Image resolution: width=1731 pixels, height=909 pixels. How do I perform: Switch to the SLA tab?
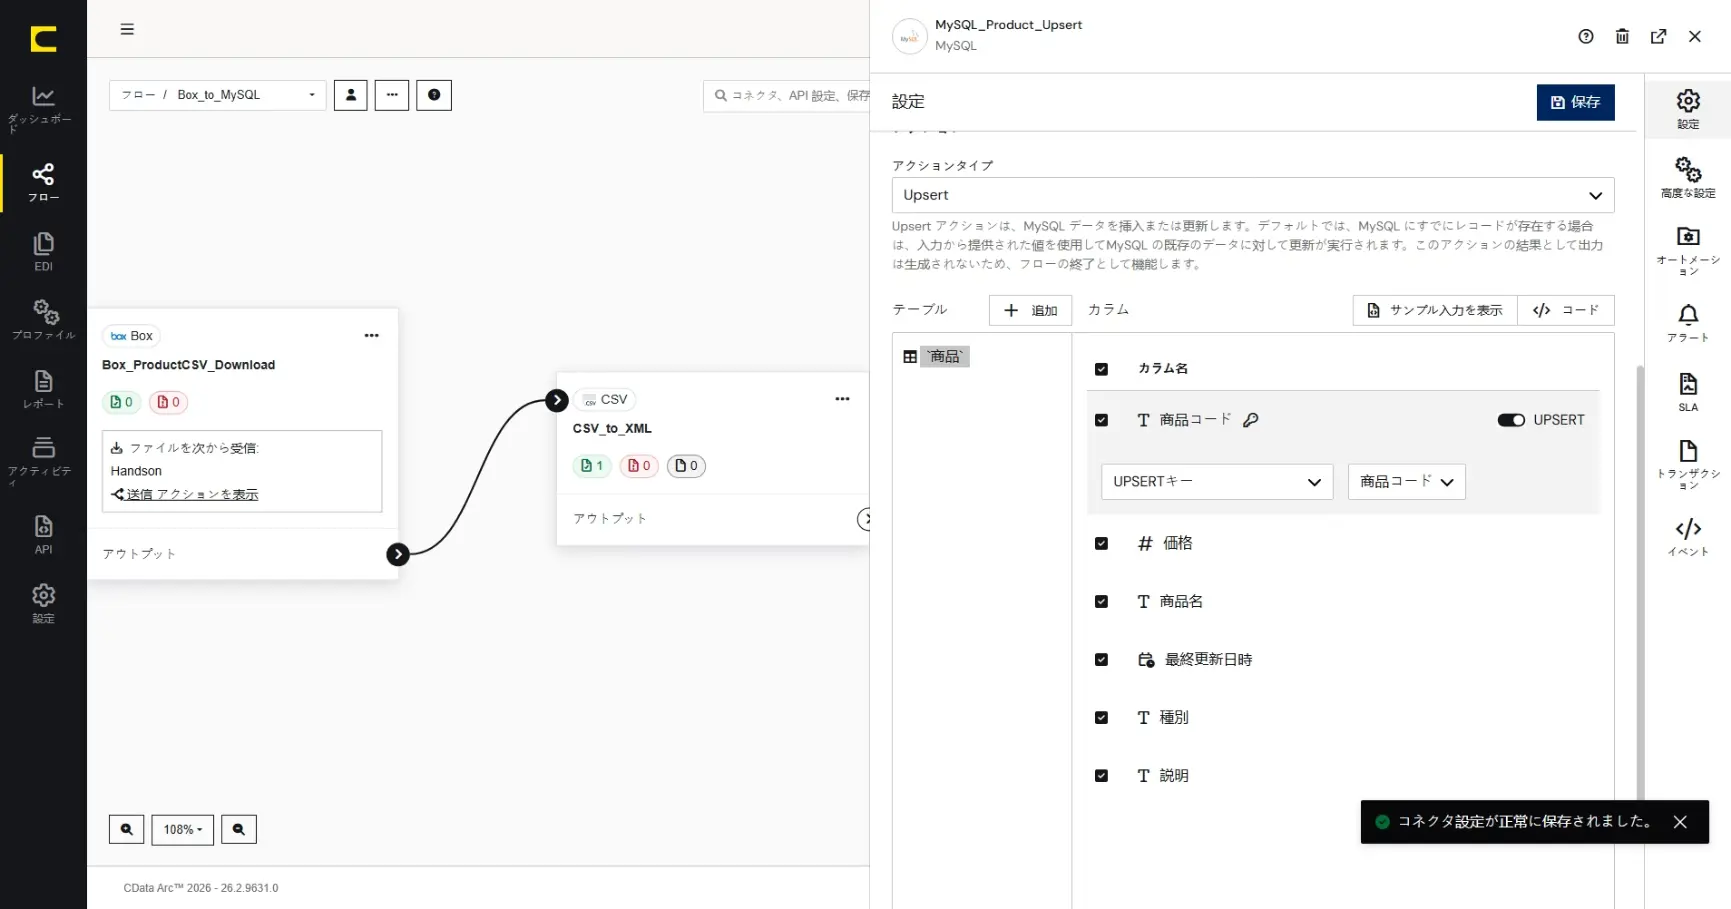pos(1688,392)
